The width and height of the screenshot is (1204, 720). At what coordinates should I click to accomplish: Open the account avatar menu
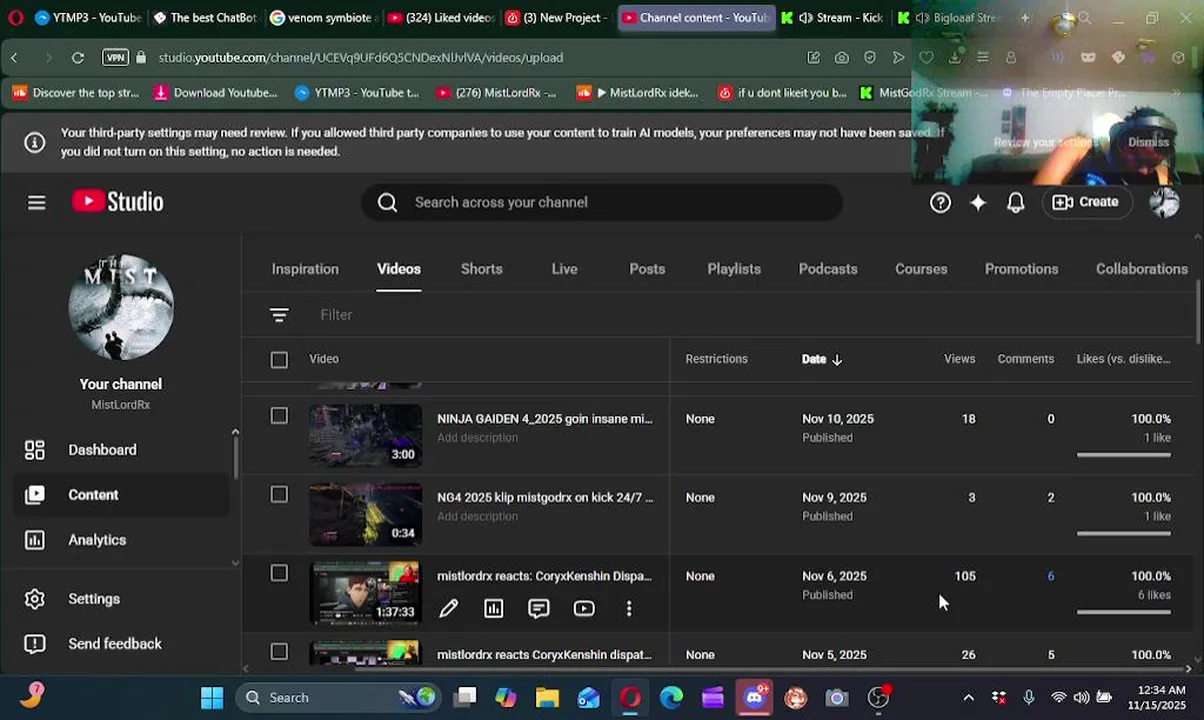pos(1164,202)
